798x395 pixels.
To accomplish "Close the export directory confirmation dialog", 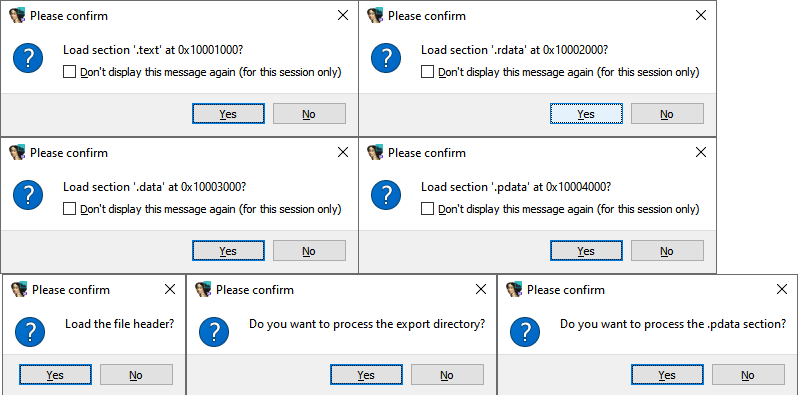I will point(480,290).
